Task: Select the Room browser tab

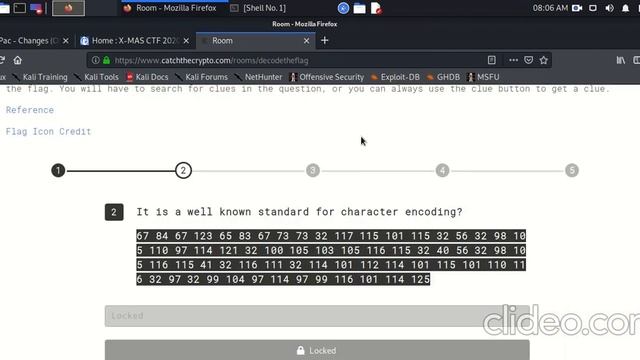Action: pos(256,41)
